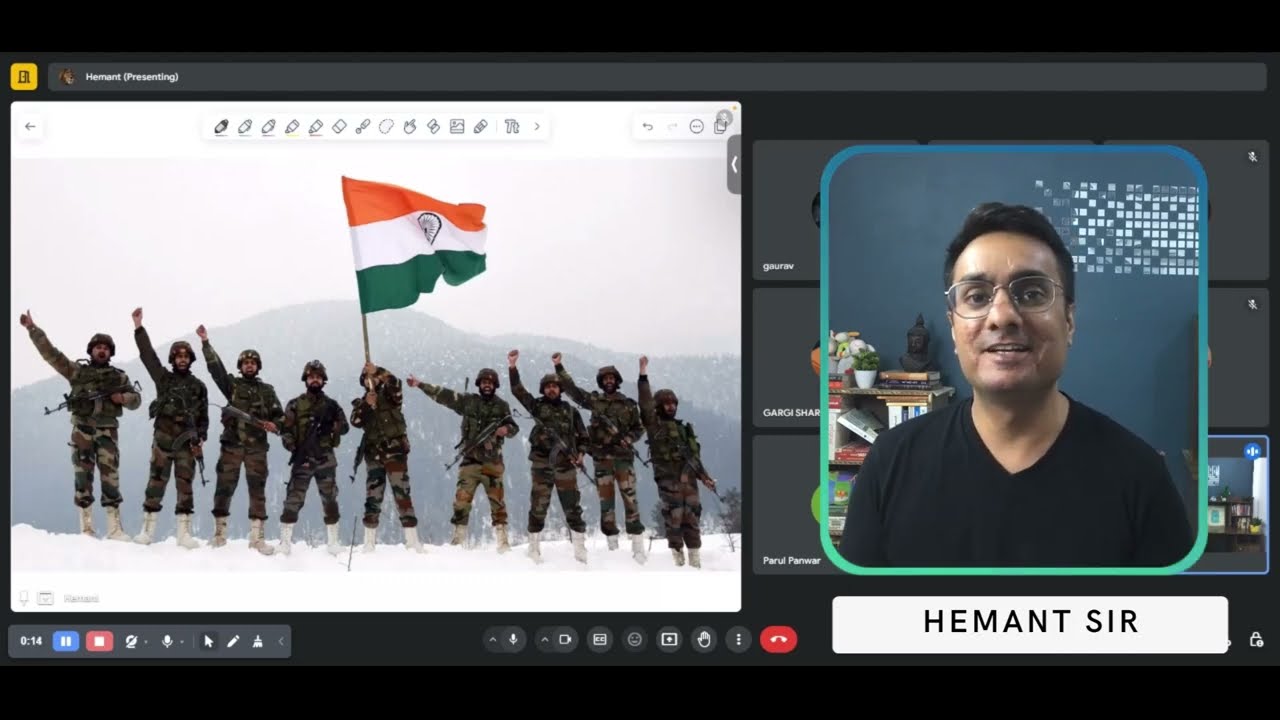Expand more whiteboard tools with right chevron
The image size is (1280, 720).
[x=537, y=127]
